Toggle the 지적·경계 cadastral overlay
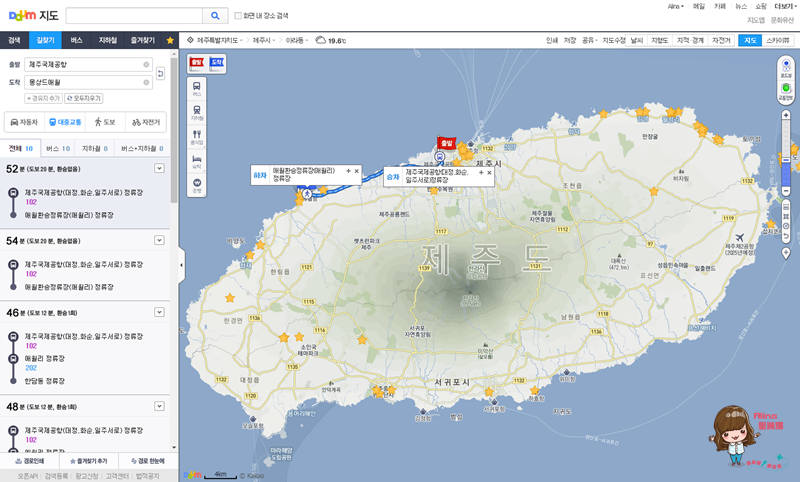Viewport: 800px width, 482px height. pyautogui.click(x=690, y=40)
